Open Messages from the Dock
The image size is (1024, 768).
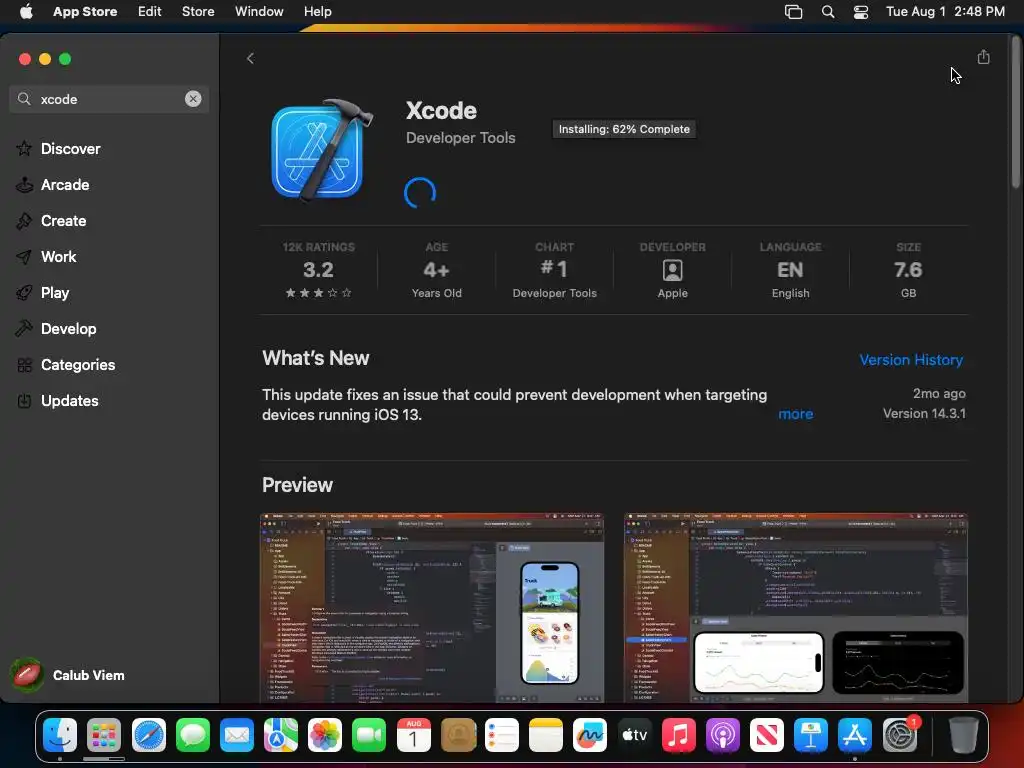tap(193, 735)
